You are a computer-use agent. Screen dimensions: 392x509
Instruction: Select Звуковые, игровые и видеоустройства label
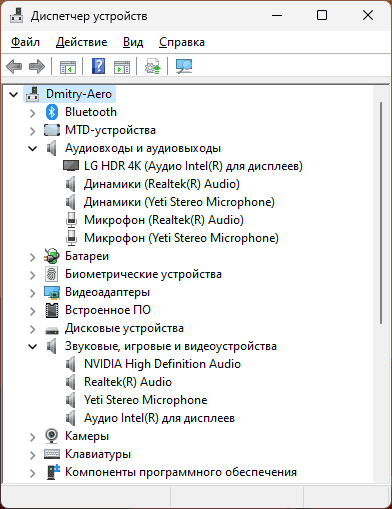[x=171, y=346]
